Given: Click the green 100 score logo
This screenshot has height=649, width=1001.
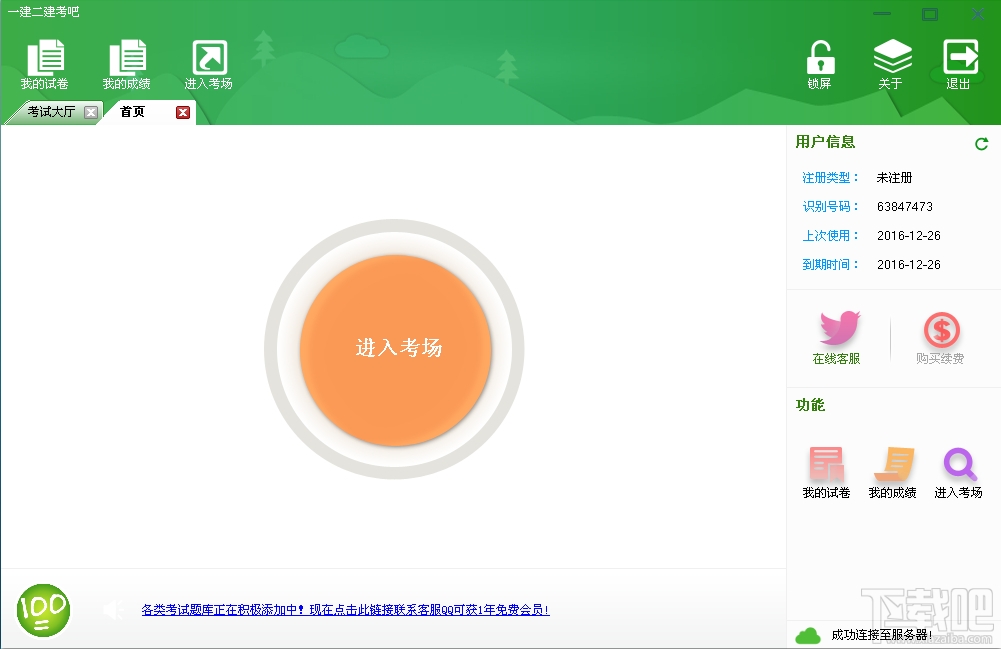Looking at the screenshot, I should 43,610.
